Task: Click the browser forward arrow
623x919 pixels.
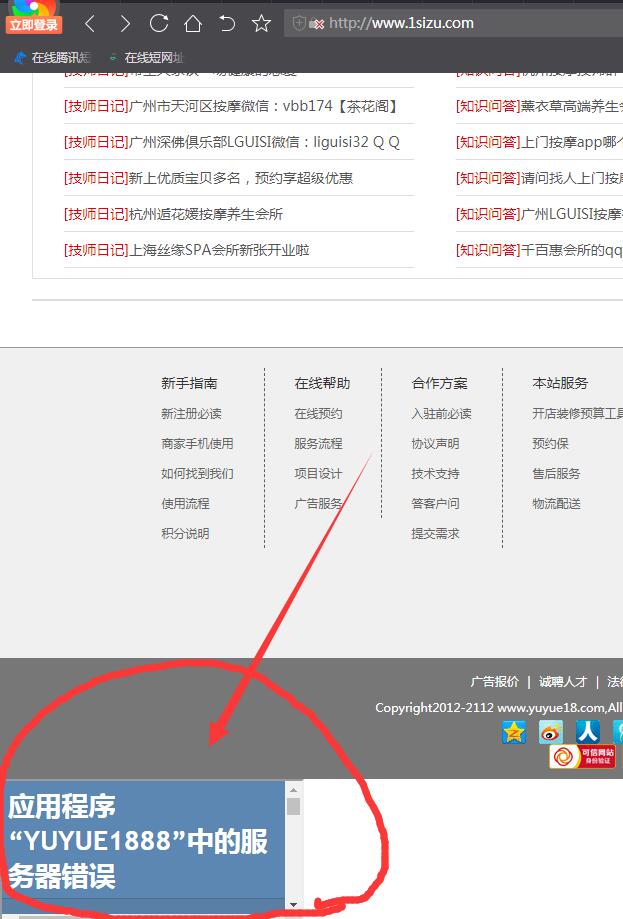Action: coord(125,23)
